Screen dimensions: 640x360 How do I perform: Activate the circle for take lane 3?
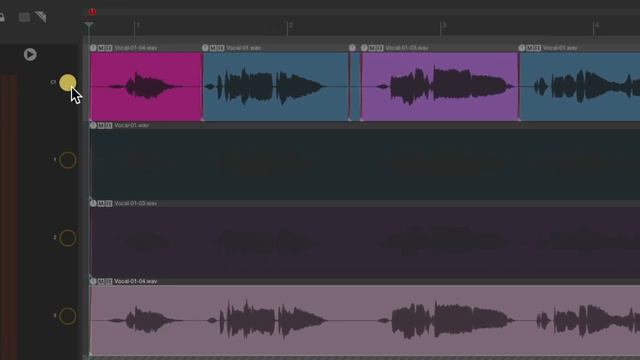click(x=68, y=316)
